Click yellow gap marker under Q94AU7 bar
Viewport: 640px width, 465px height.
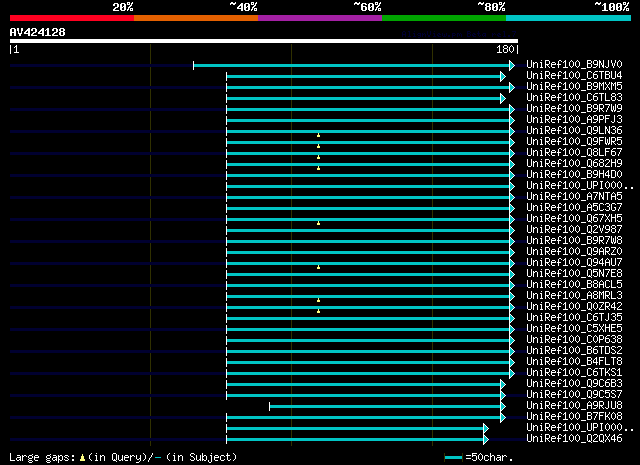click(x=318, y=267)
